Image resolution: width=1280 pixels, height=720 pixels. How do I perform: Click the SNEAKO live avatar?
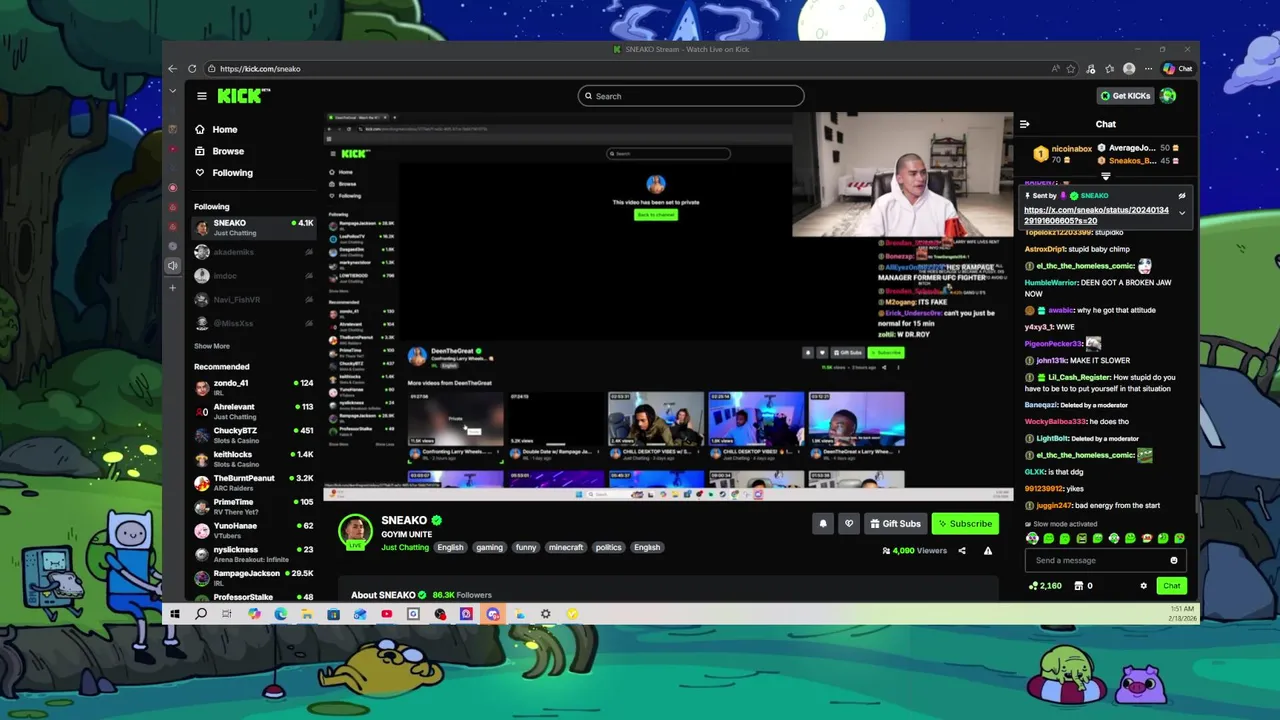355,532
